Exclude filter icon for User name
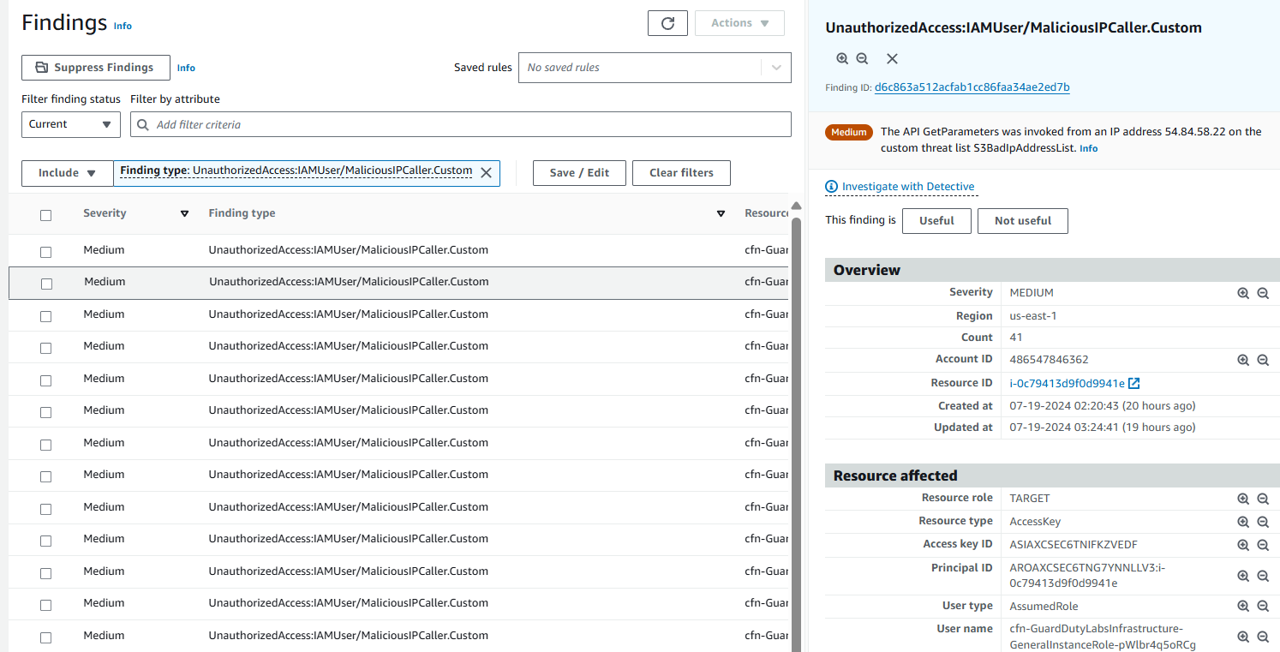1280x652 pixels. point(1263,636)
